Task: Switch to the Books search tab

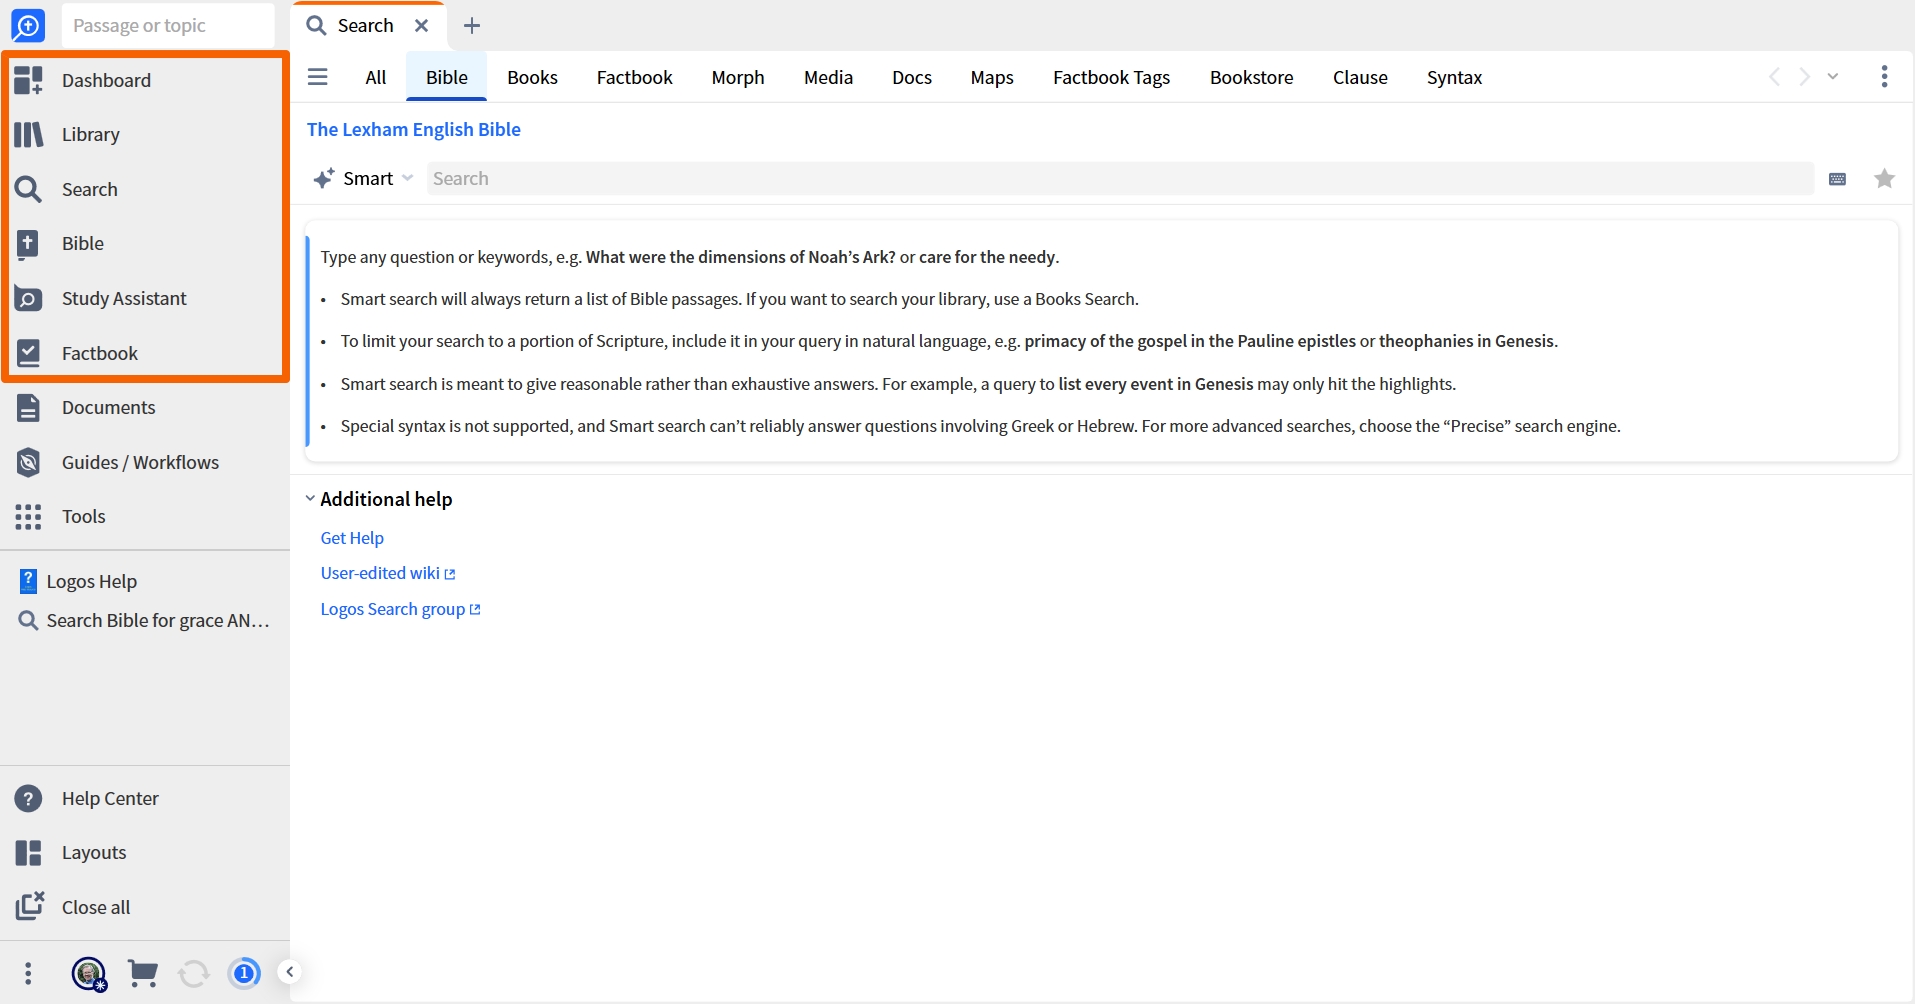Action: point(532,77)
